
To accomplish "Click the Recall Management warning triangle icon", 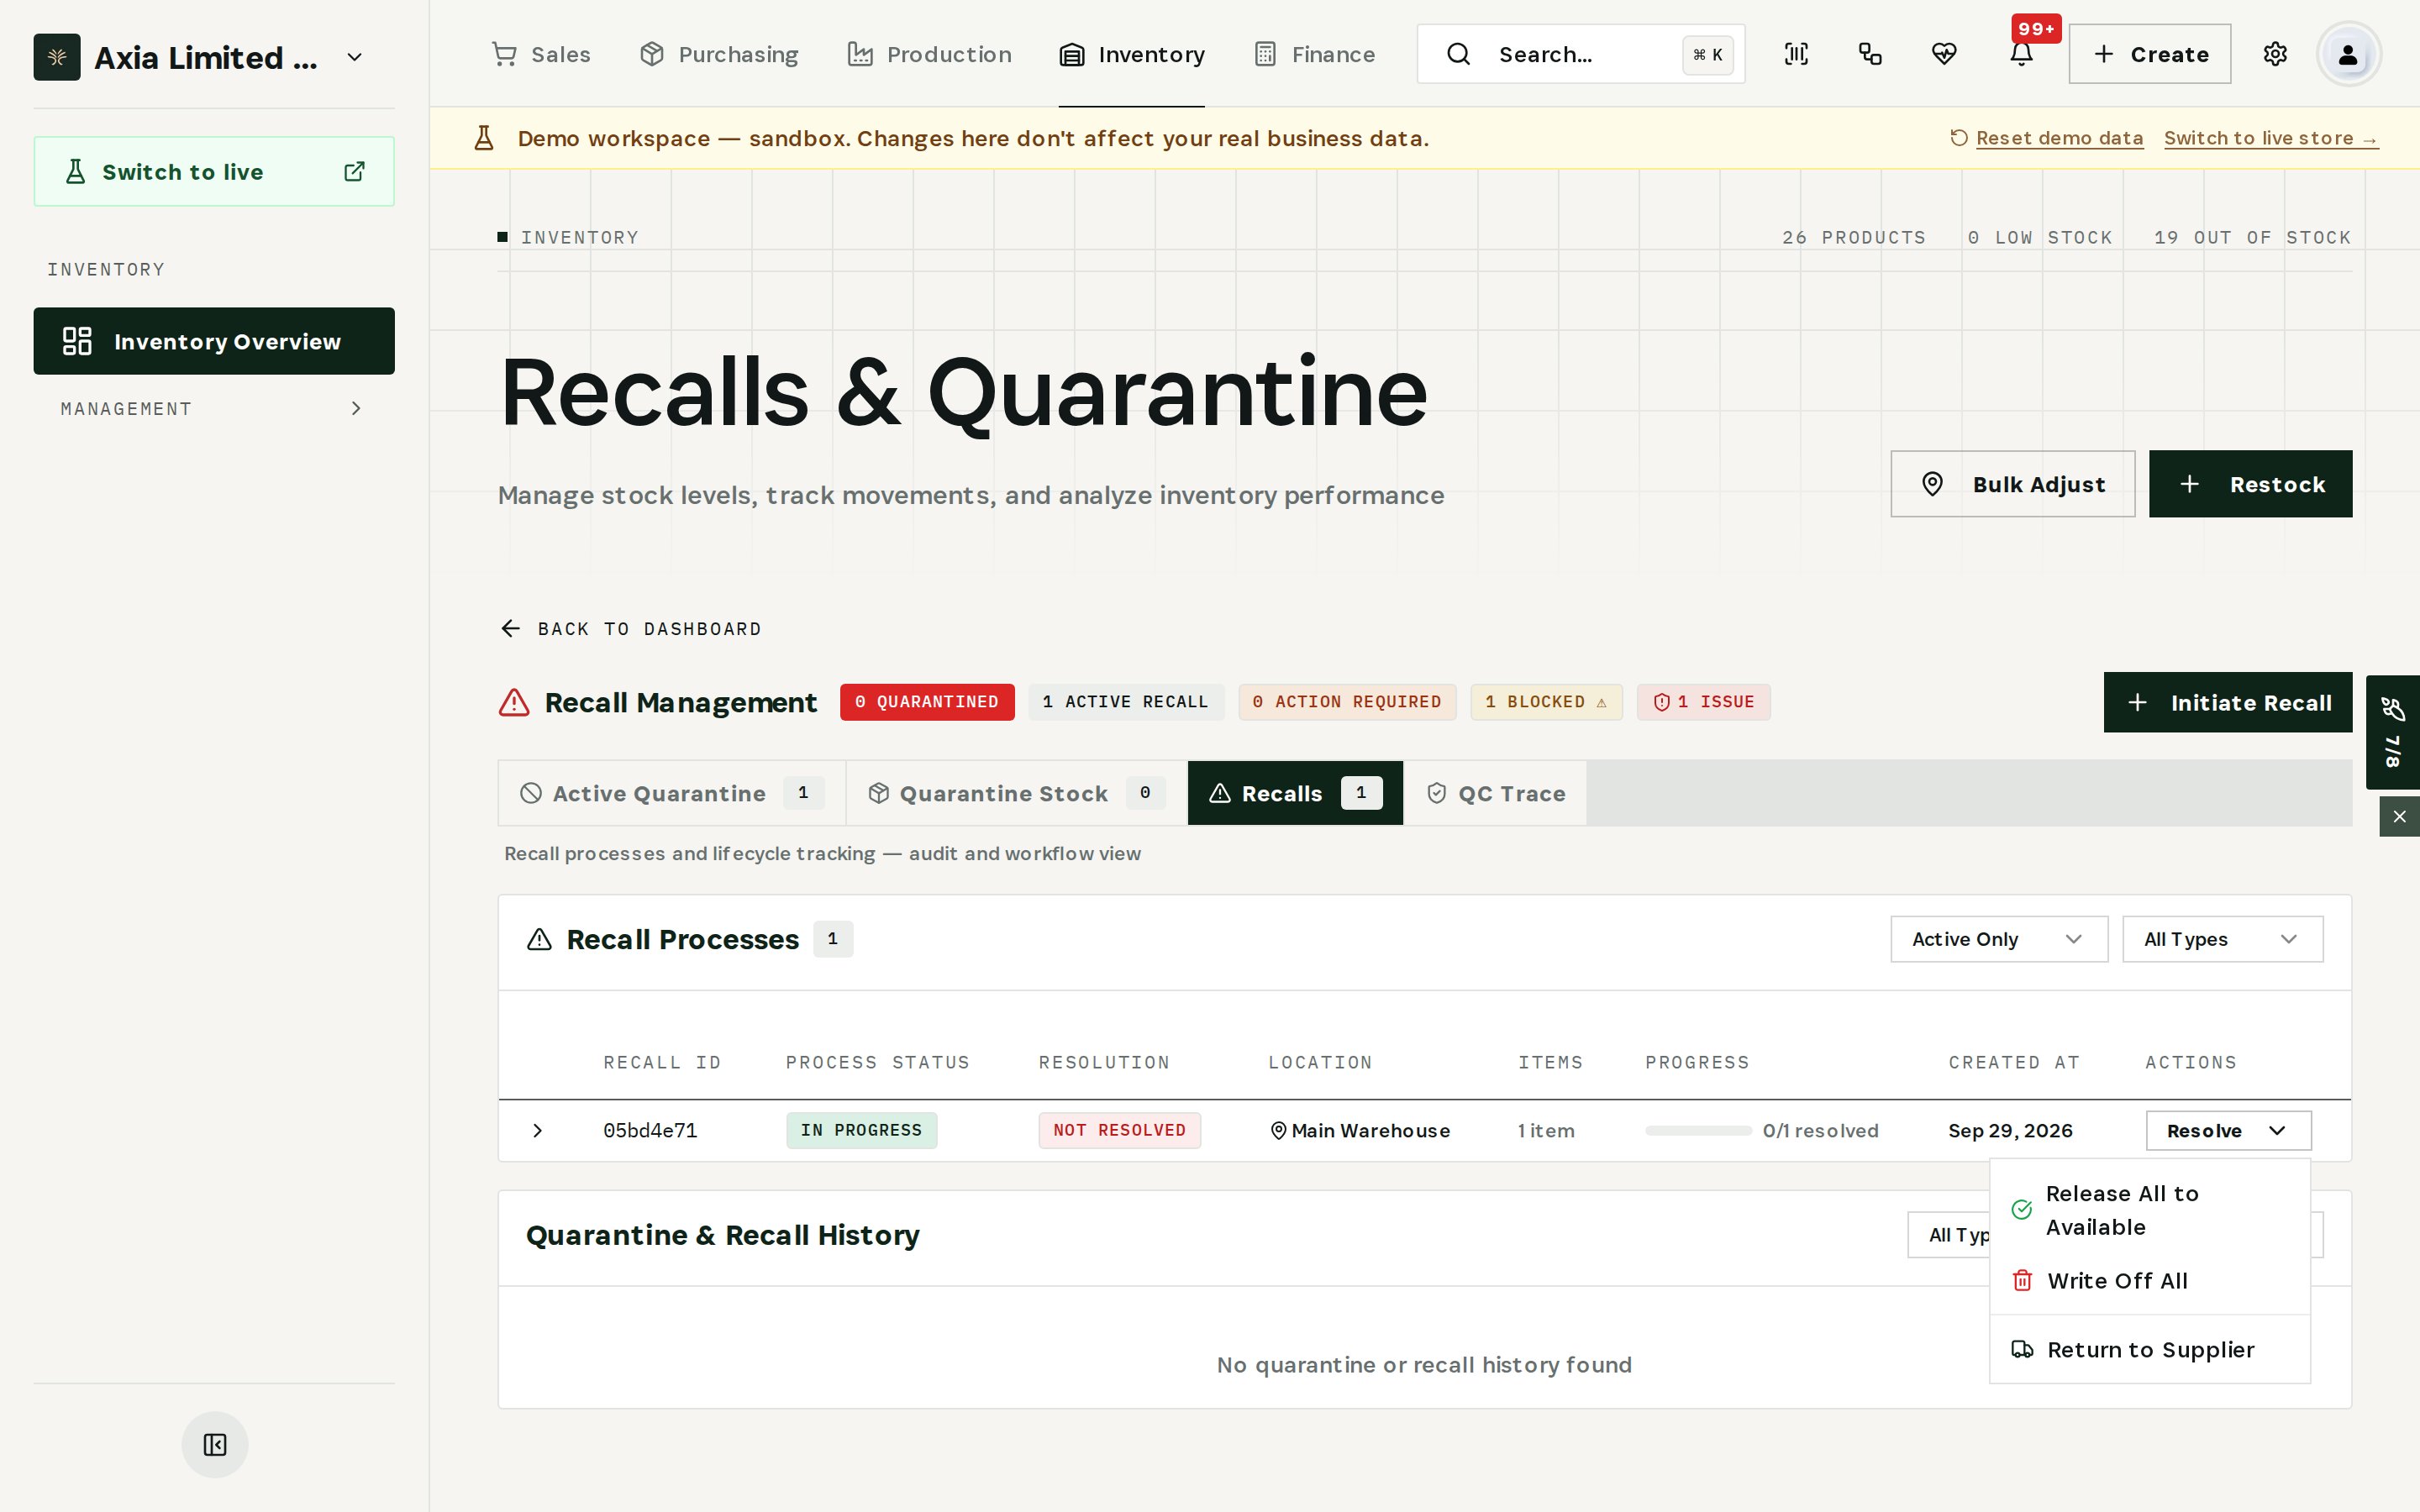I will (x=514, y=702).
